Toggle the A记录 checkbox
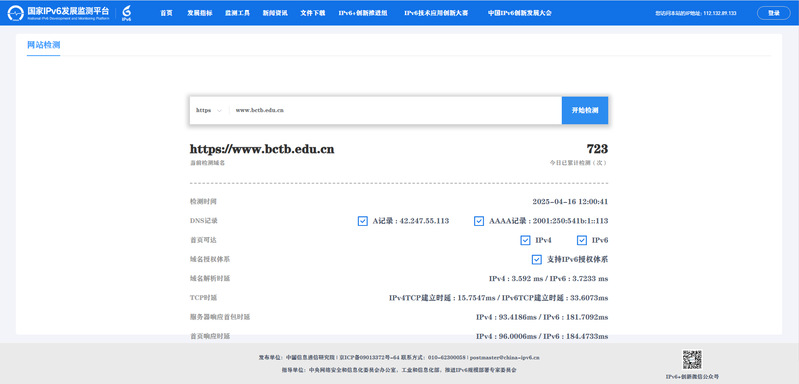The width and height of the screenshot is (799, 384). tap(363, 221)
